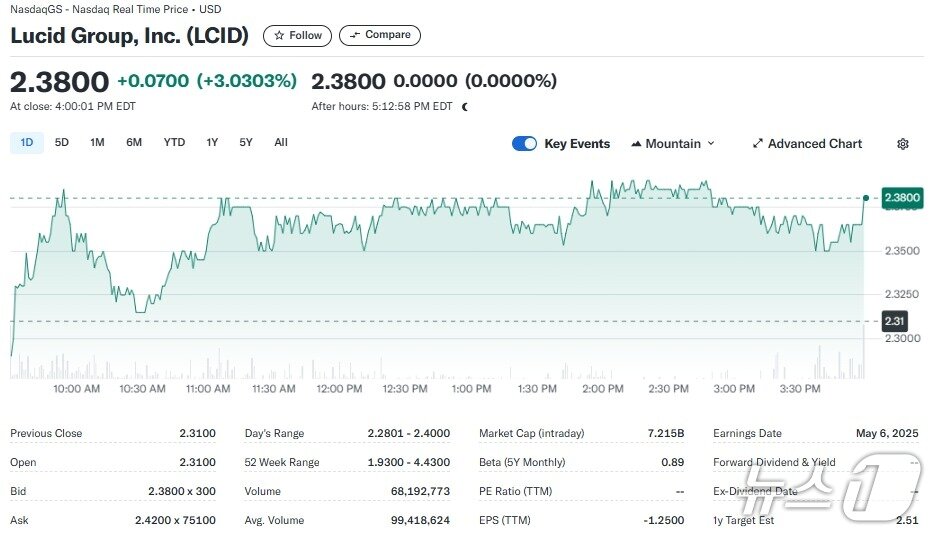This screenshot has width=935, height=535.
Task: Click the 2.3000 y-axis label
Action: [x=902, y=339]
